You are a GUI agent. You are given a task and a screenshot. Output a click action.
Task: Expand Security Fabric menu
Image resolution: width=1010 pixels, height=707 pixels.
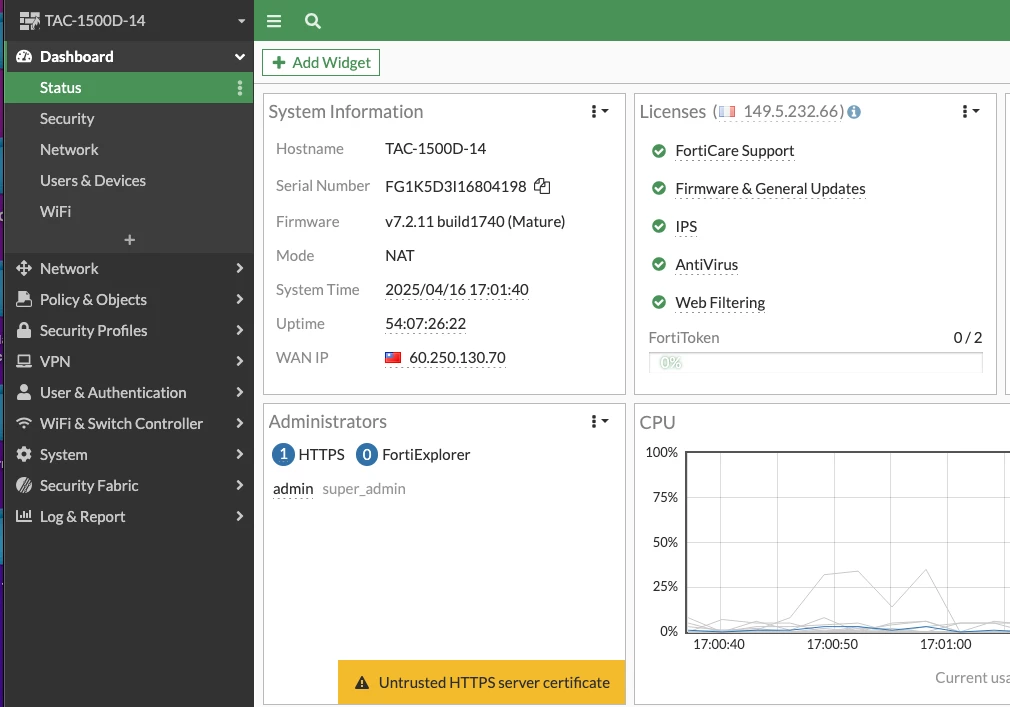pyautogui.click(x=129, y=485)
